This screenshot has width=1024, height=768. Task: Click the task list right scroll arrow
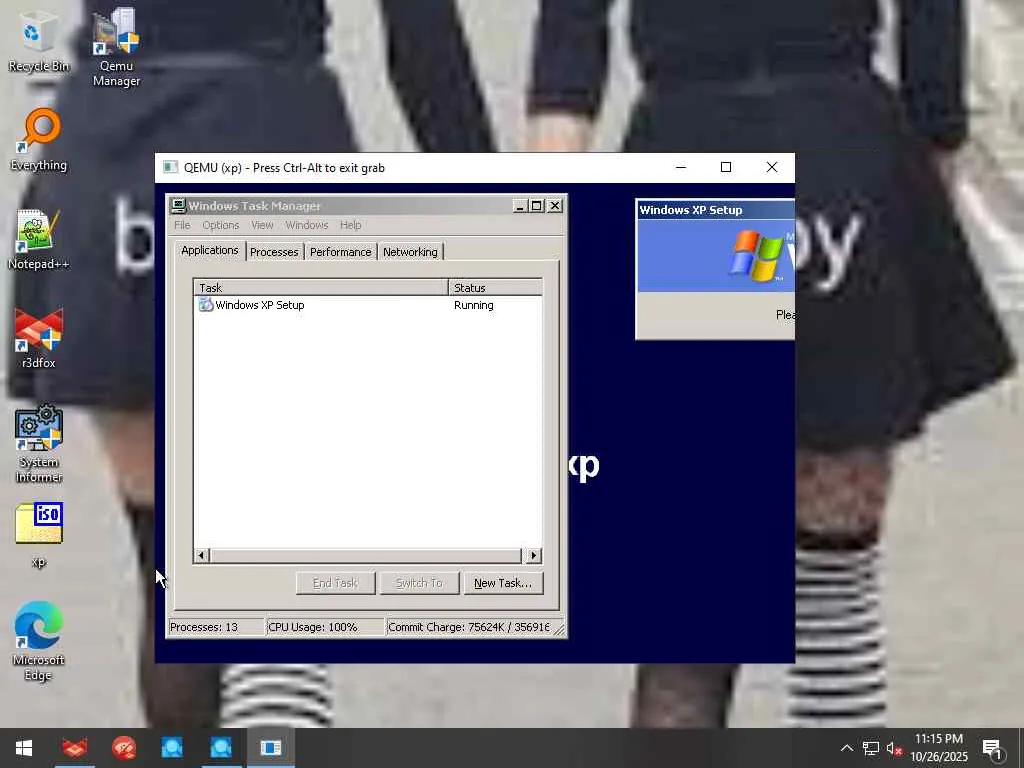click(x=534, y=556)
